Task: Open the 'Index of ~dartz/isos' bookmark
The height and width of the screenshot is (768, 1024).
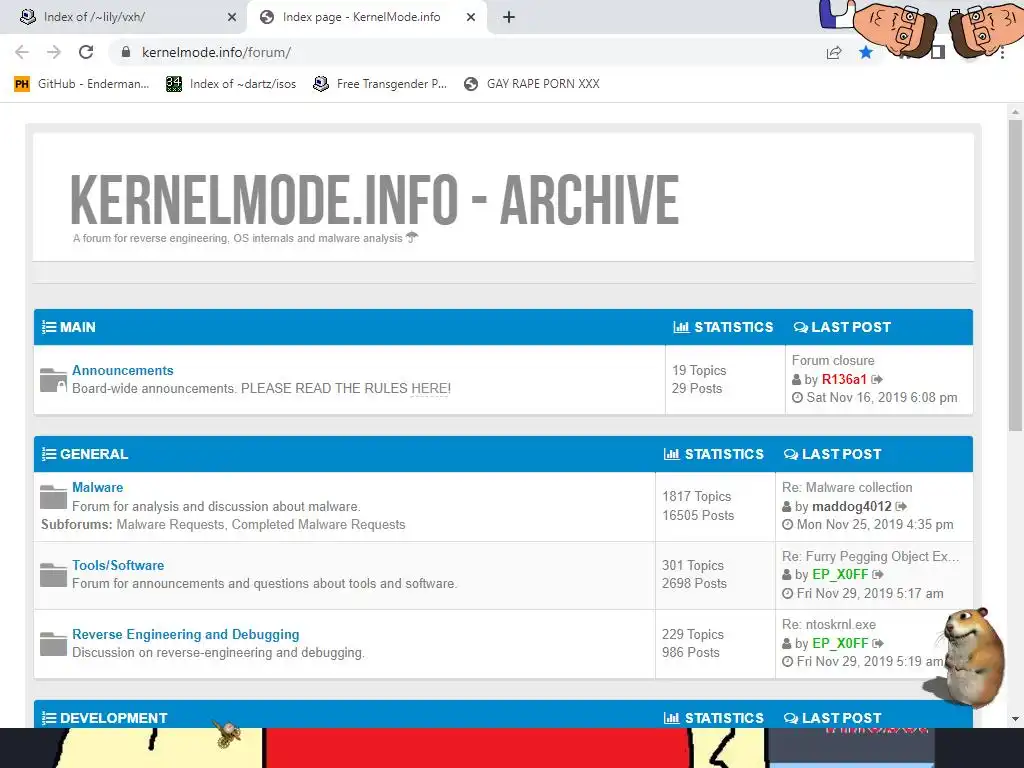Action: click(x=231, y=84)
